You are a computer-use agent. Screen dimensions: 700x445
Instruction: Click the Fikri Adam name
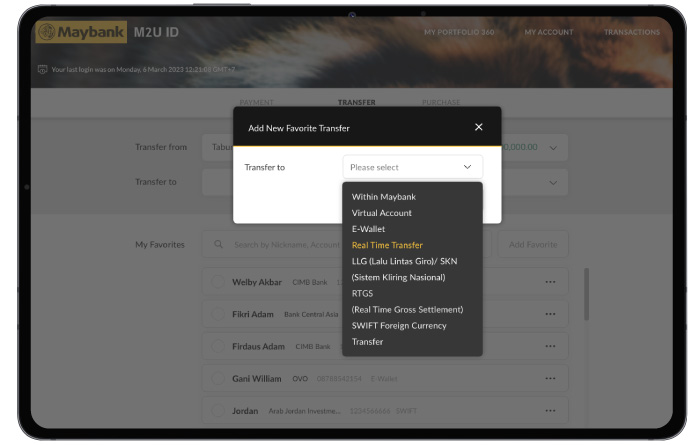tap(253, 314)
